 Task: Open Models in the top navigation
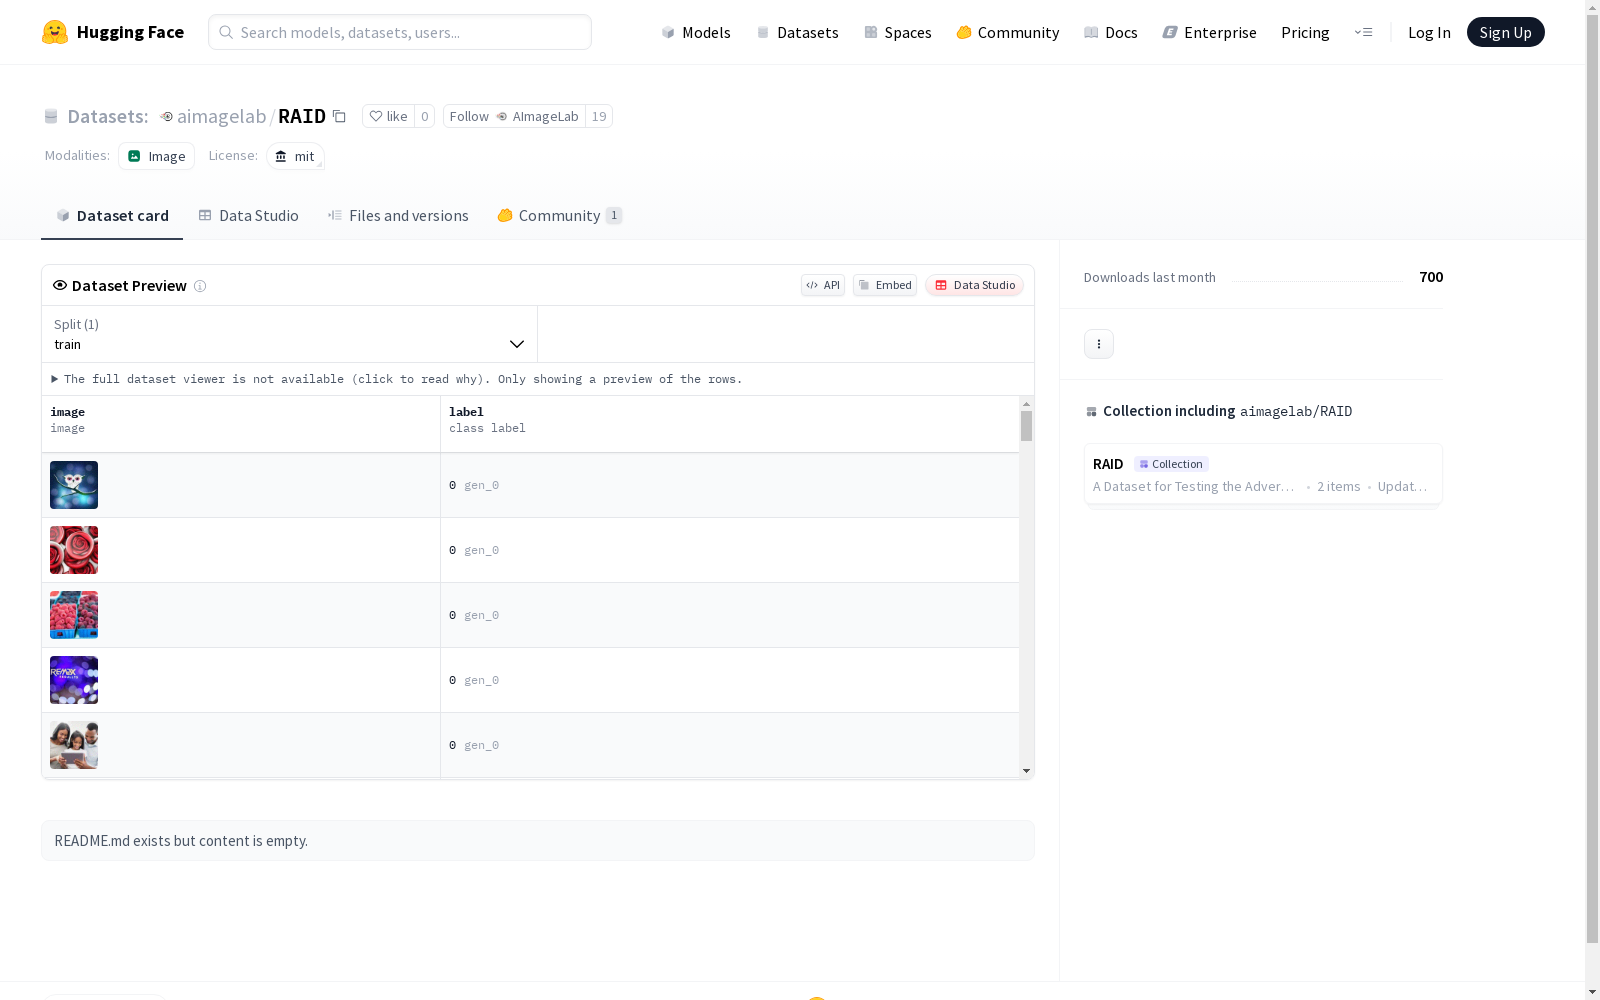696,32
